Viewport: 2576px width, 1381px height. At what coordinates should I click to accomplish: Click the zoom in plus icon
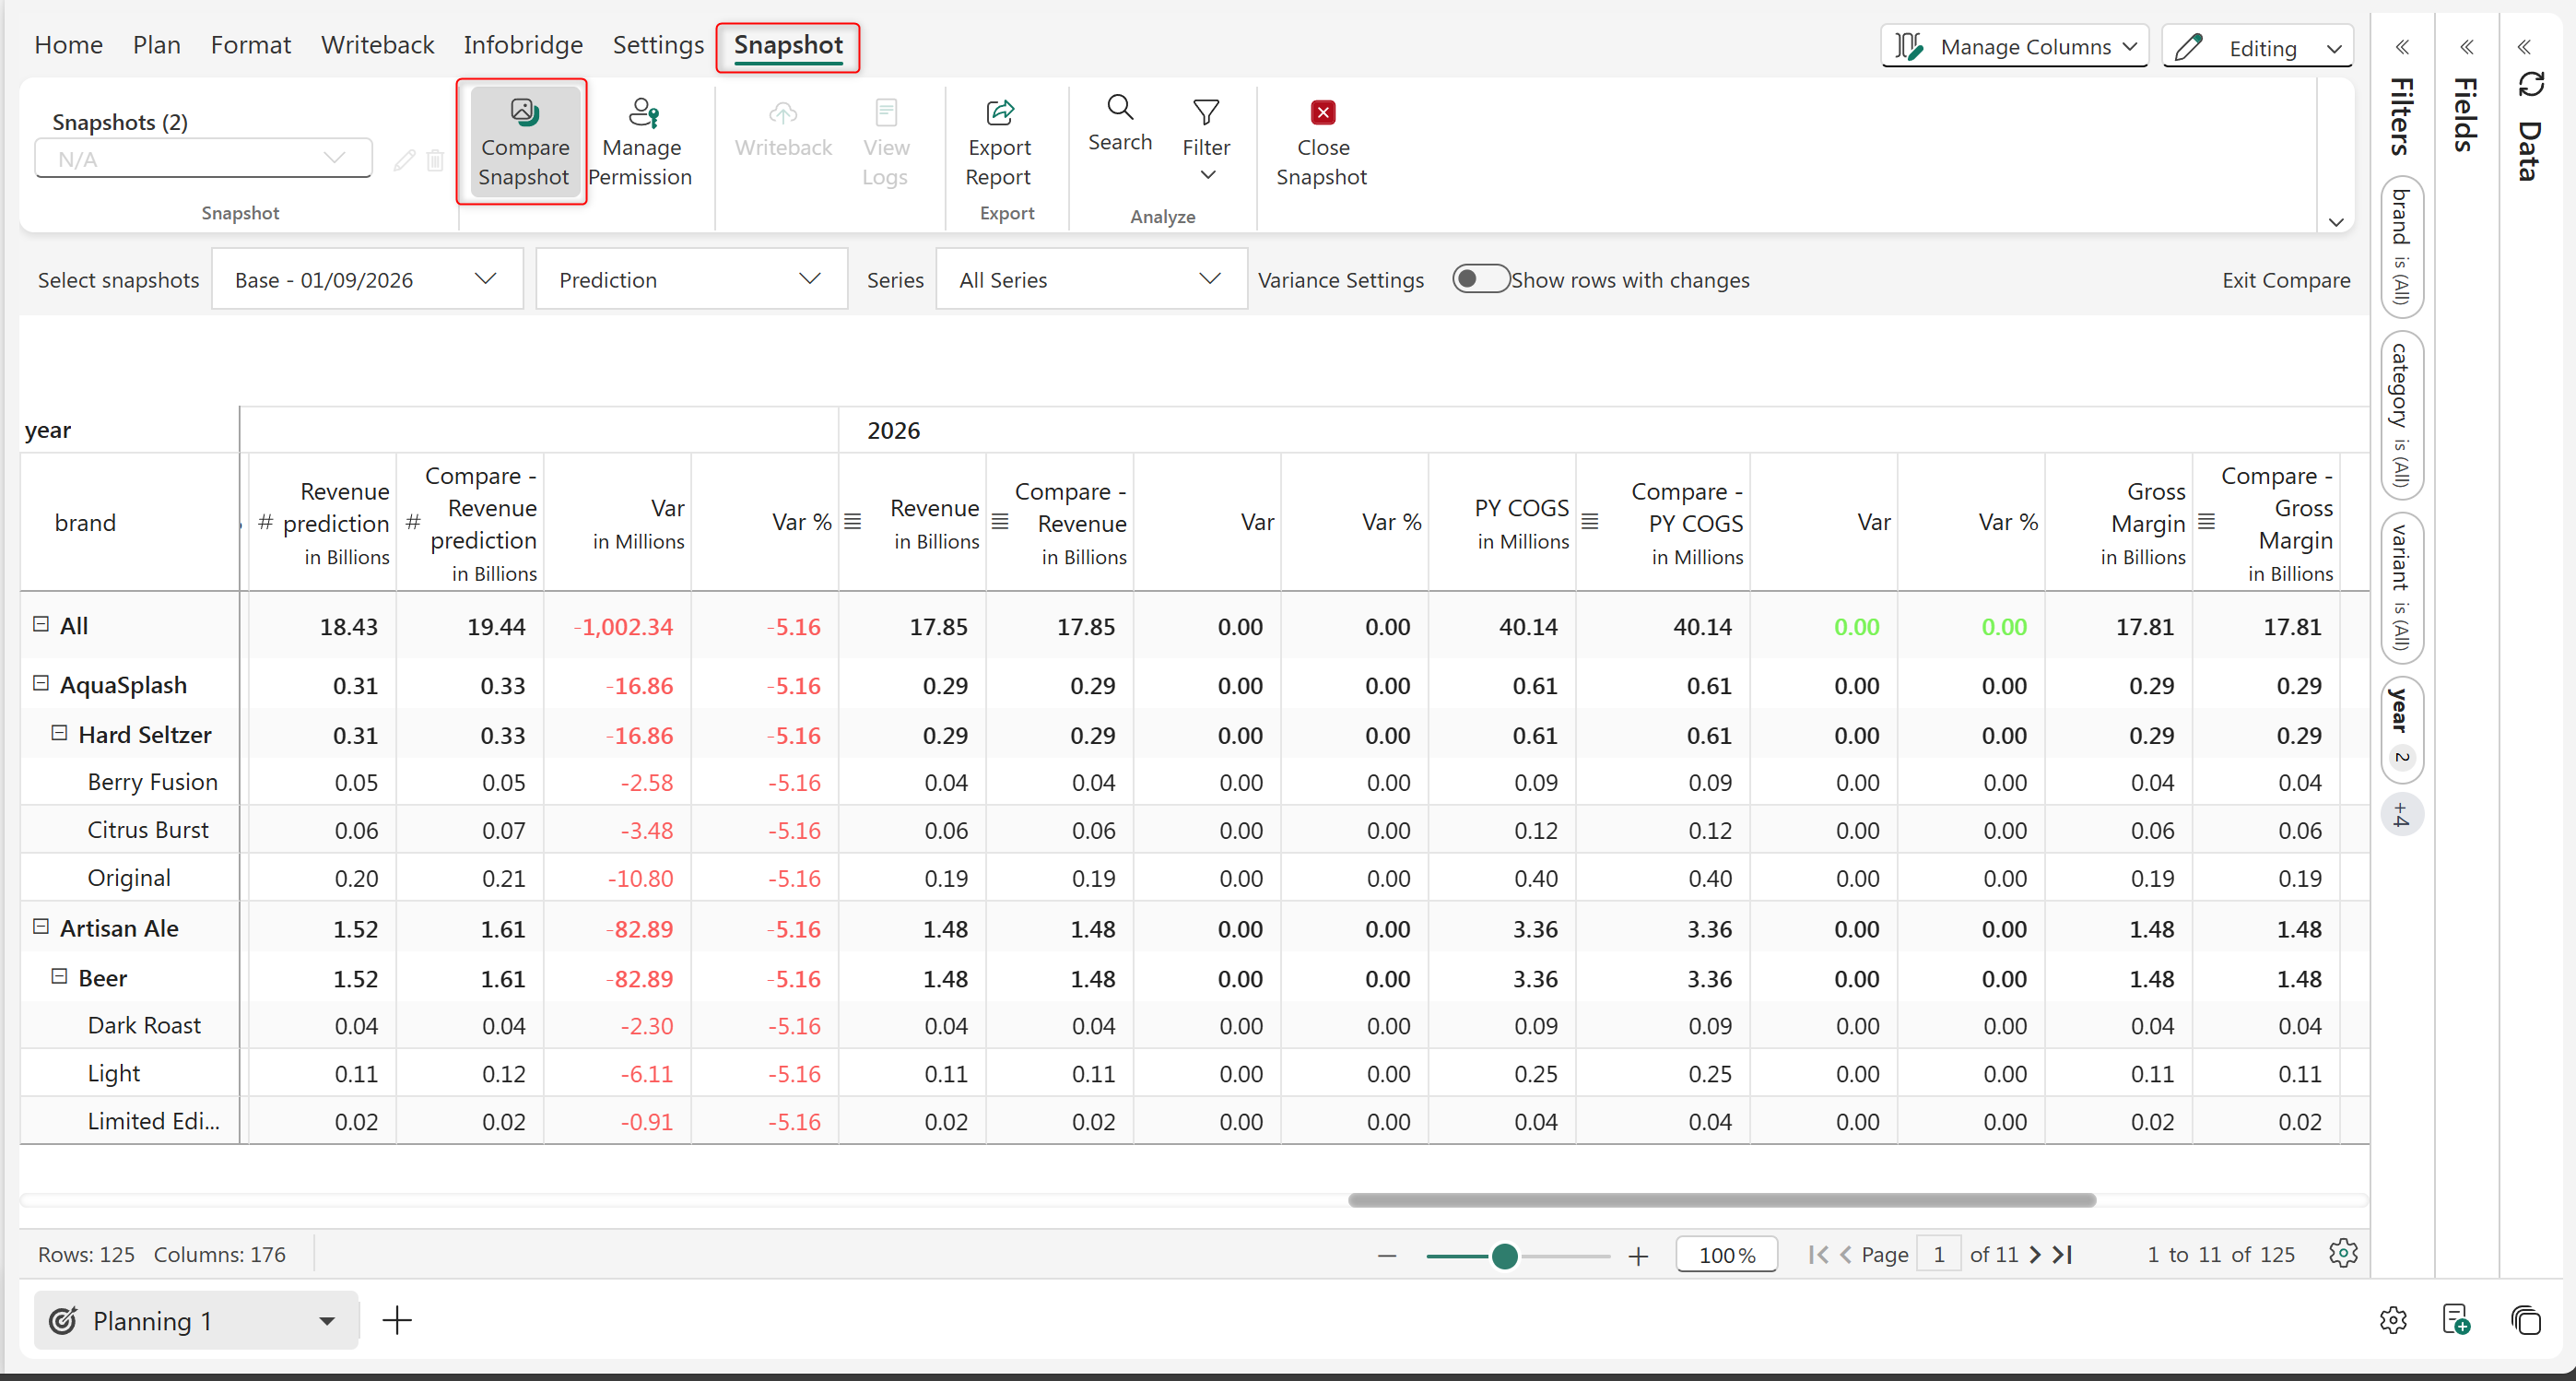click(x=1638, y=1256)
